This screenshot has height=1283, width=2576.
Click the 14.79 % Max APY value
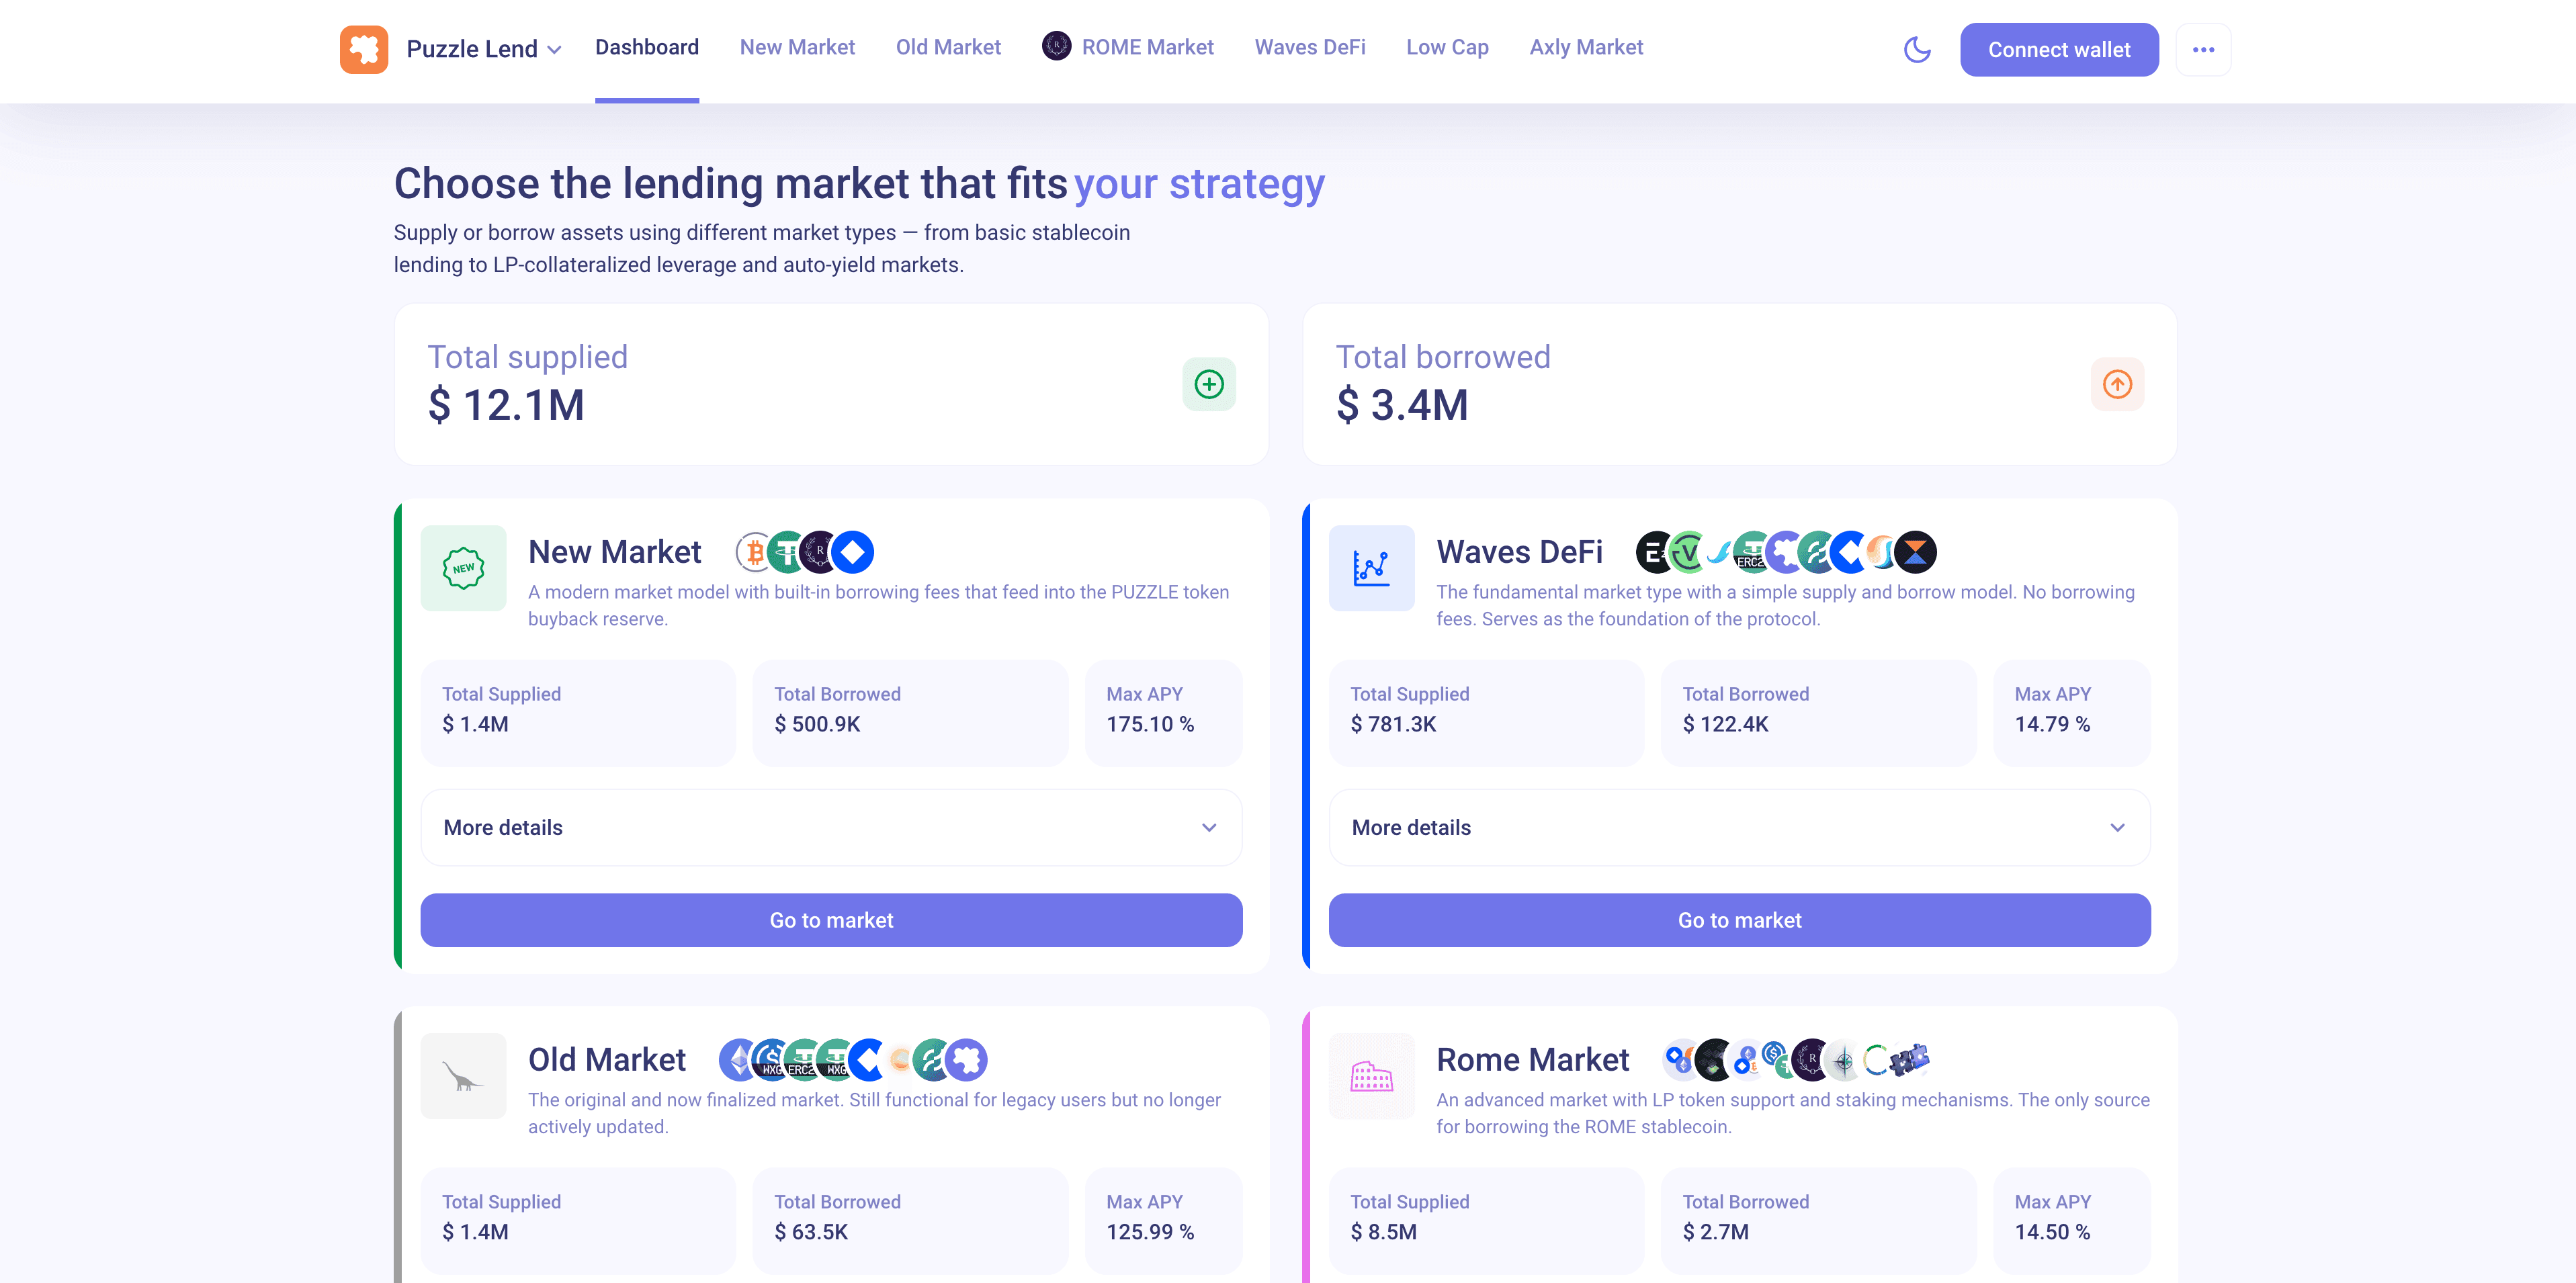pyautogui.click(x=2052, y=724)
